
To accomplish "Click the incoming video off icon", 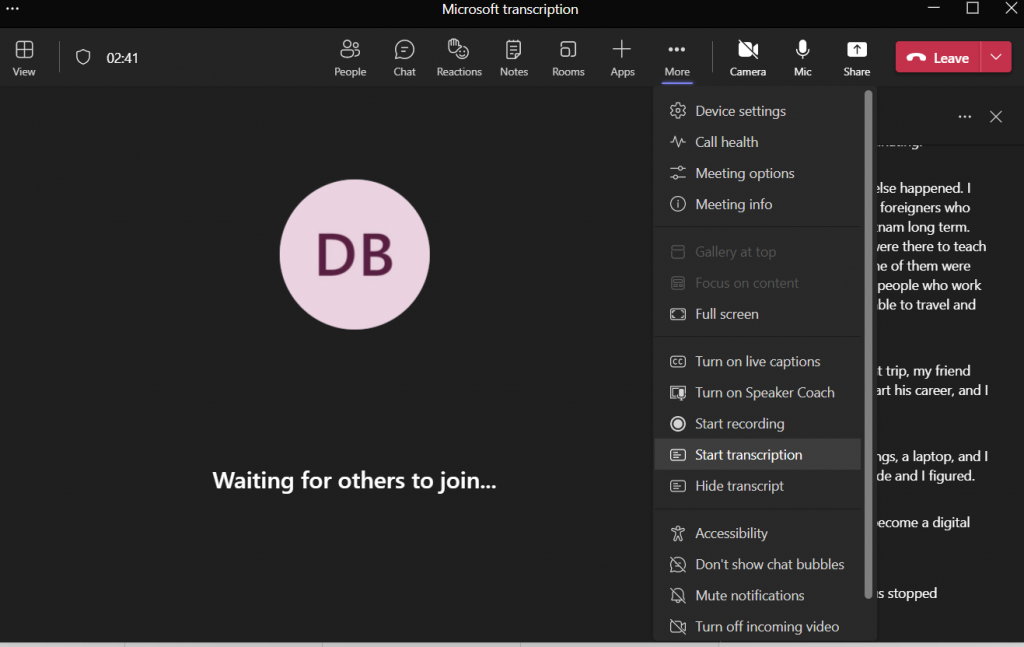I will click(x=678, y=627).
